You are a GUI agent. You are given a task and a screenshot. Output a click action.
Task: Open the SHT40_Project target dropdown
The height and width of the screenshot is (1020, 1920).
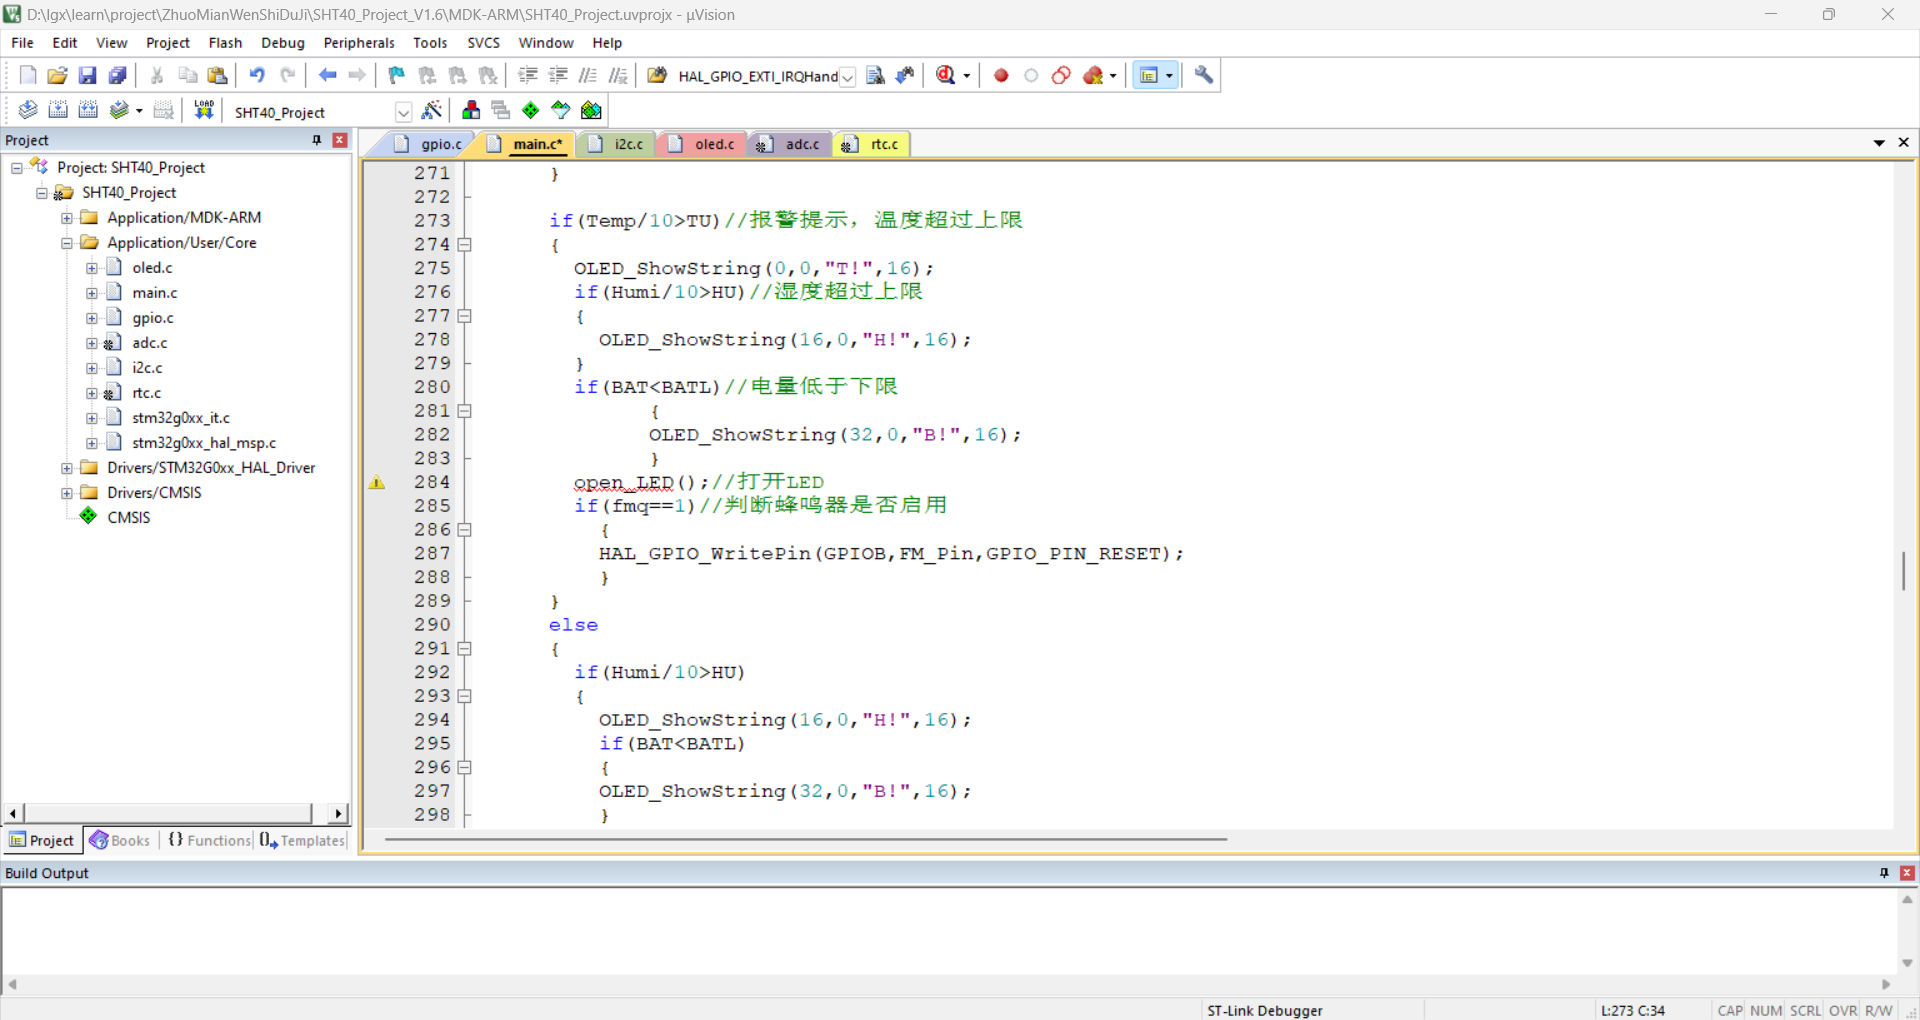click(403, 112)
